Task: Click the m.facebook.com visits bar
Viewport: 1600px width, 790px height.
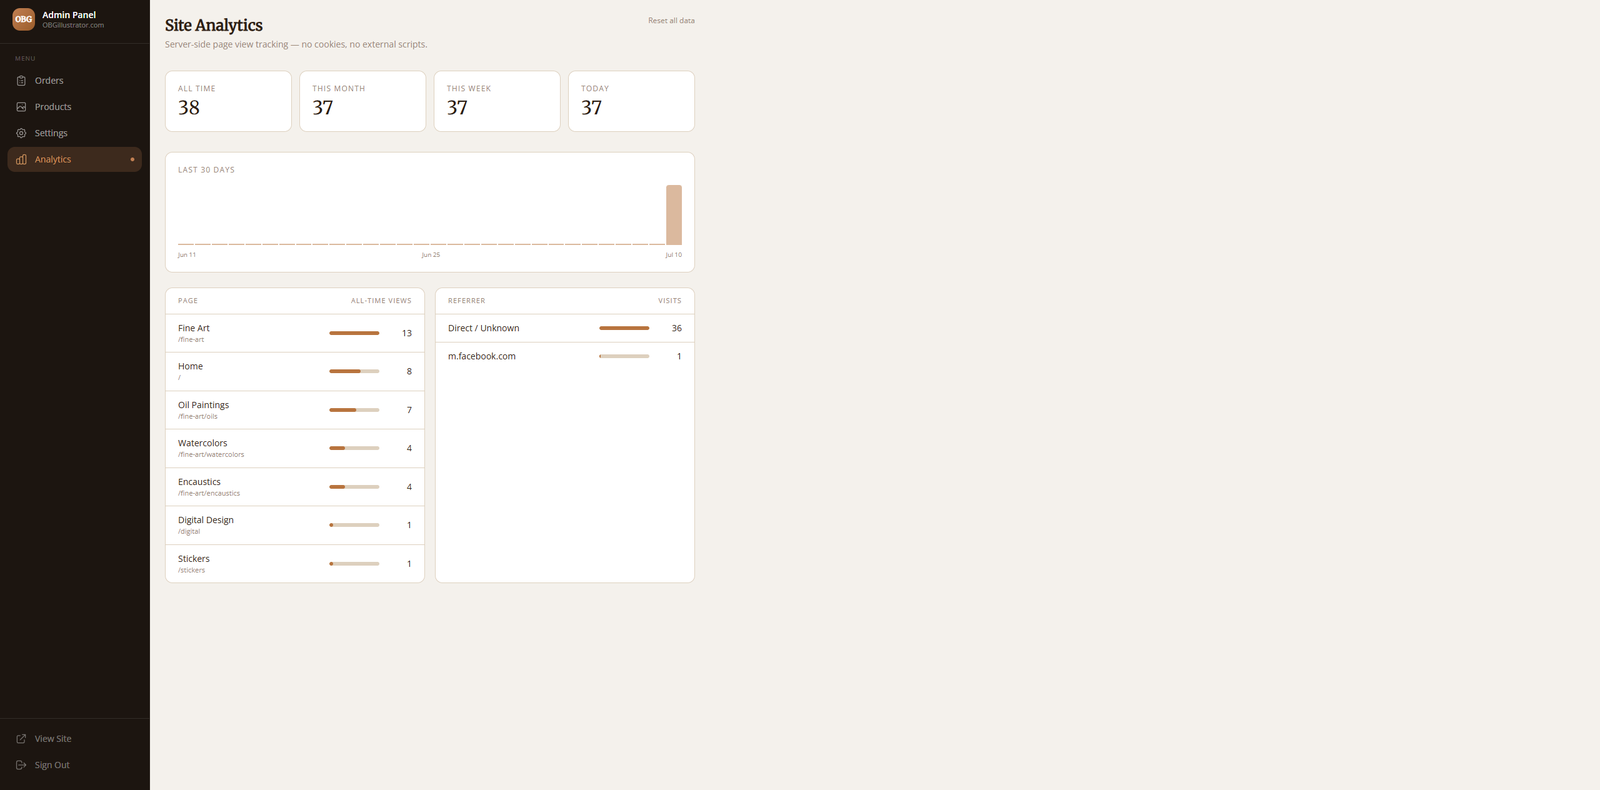Action: pos(624,356)
